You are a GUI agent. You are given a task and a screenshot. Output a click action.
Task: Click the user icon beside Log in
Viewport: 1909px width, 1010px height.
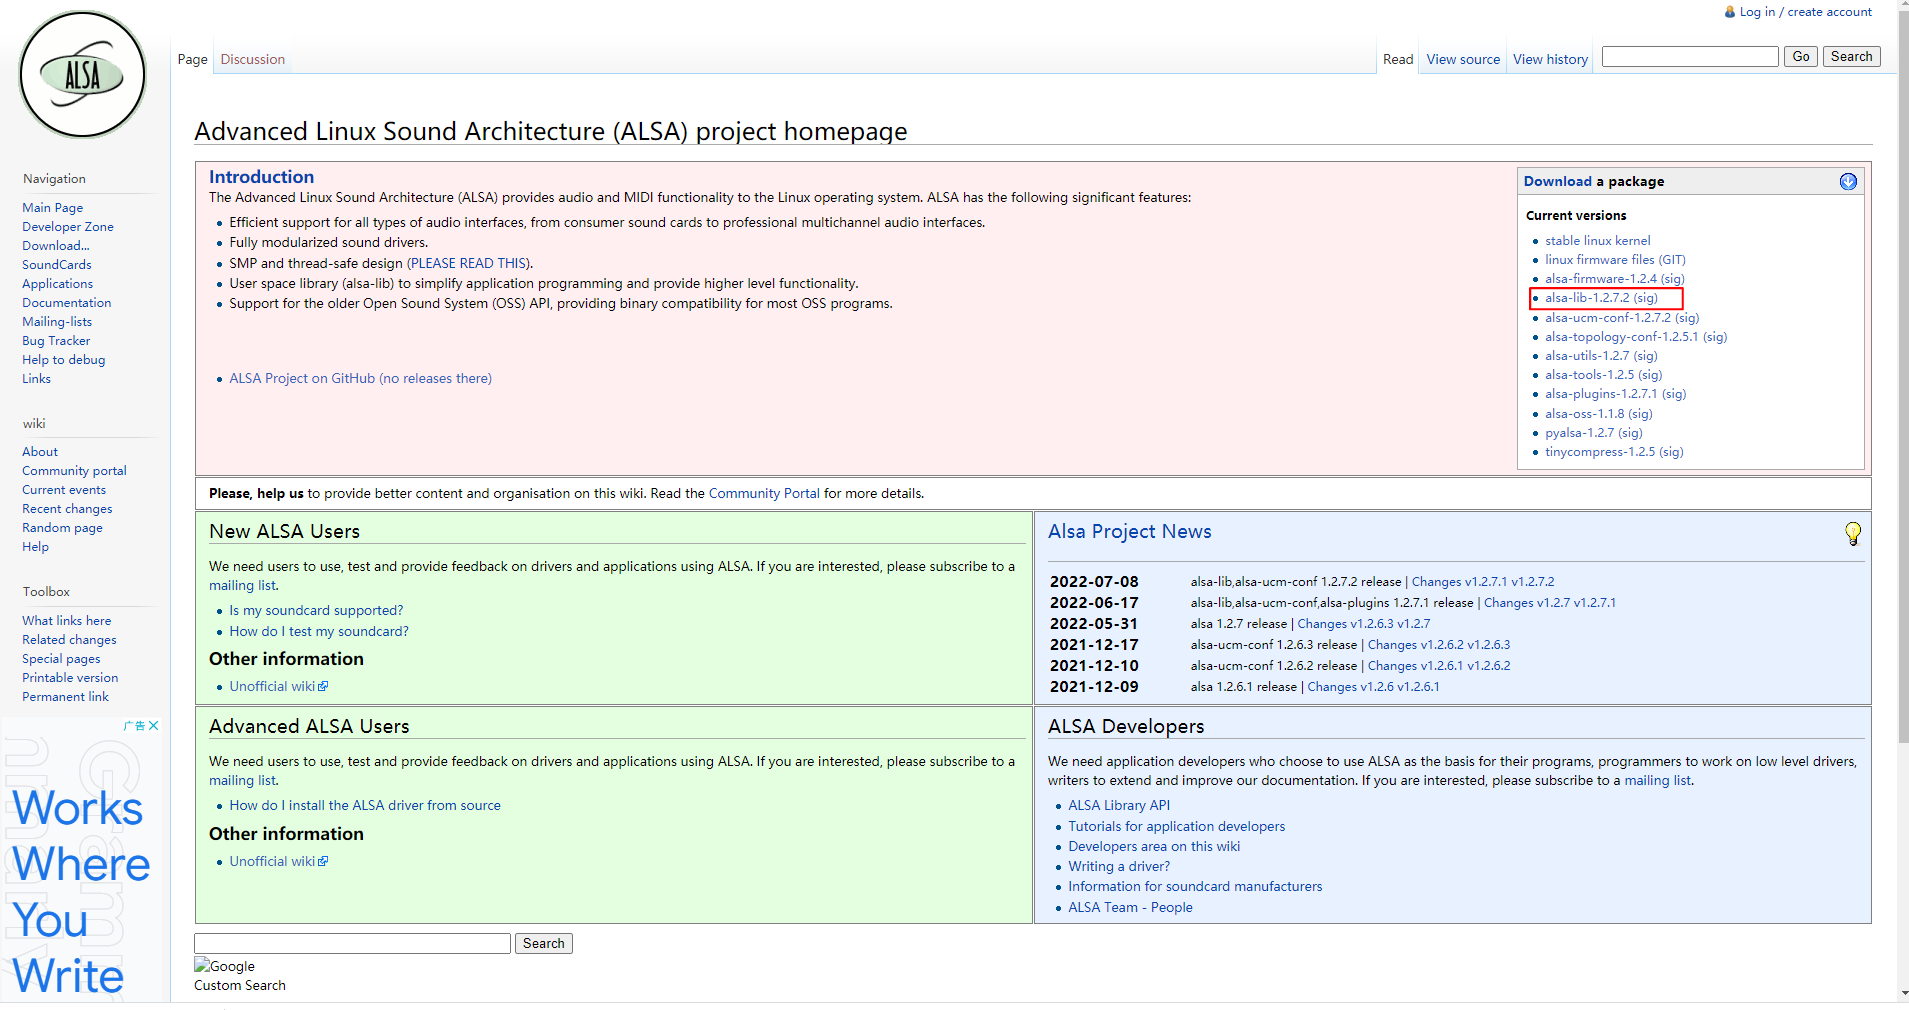pyautogui.click(x=1730, y=12)
